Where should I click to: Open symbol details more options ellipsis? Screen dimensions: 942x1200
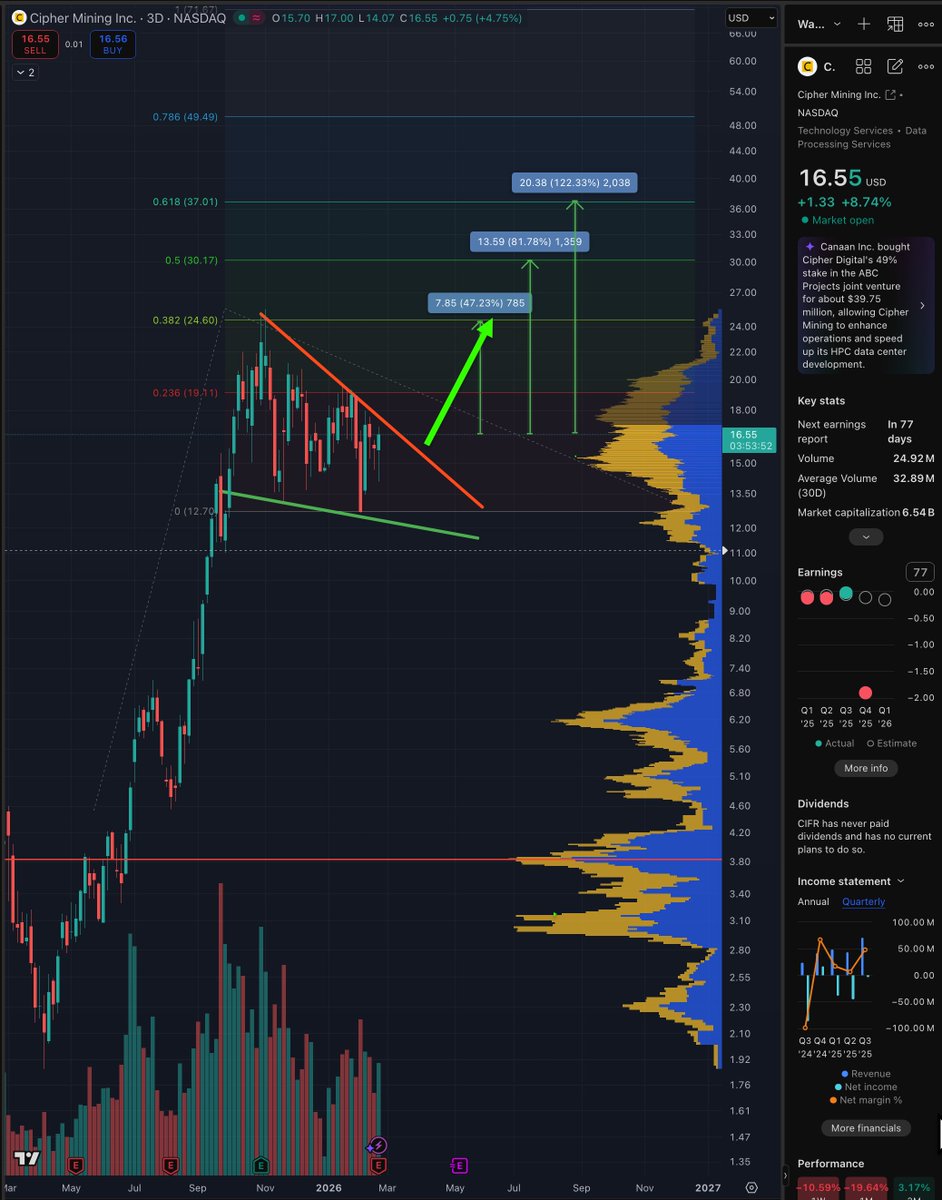point(925,66)
